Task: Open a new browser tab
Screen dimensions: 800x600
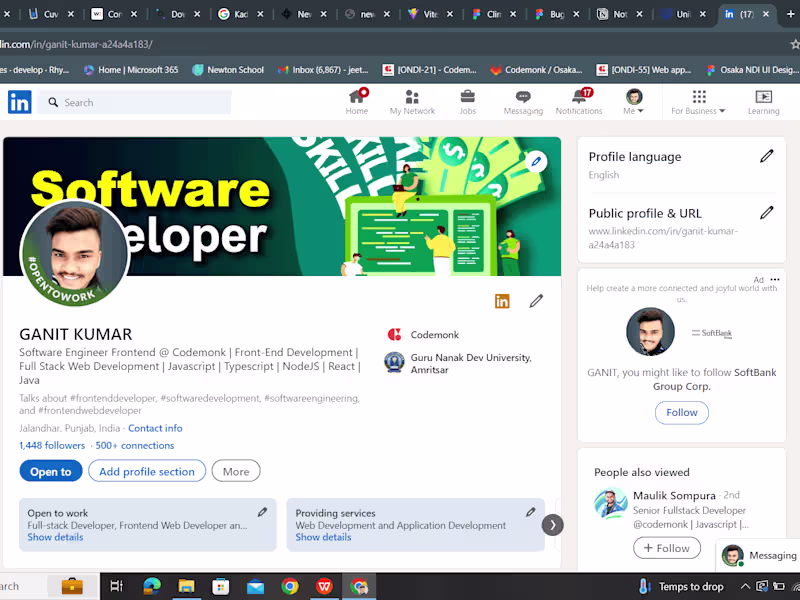Action: tap(790, 14)
